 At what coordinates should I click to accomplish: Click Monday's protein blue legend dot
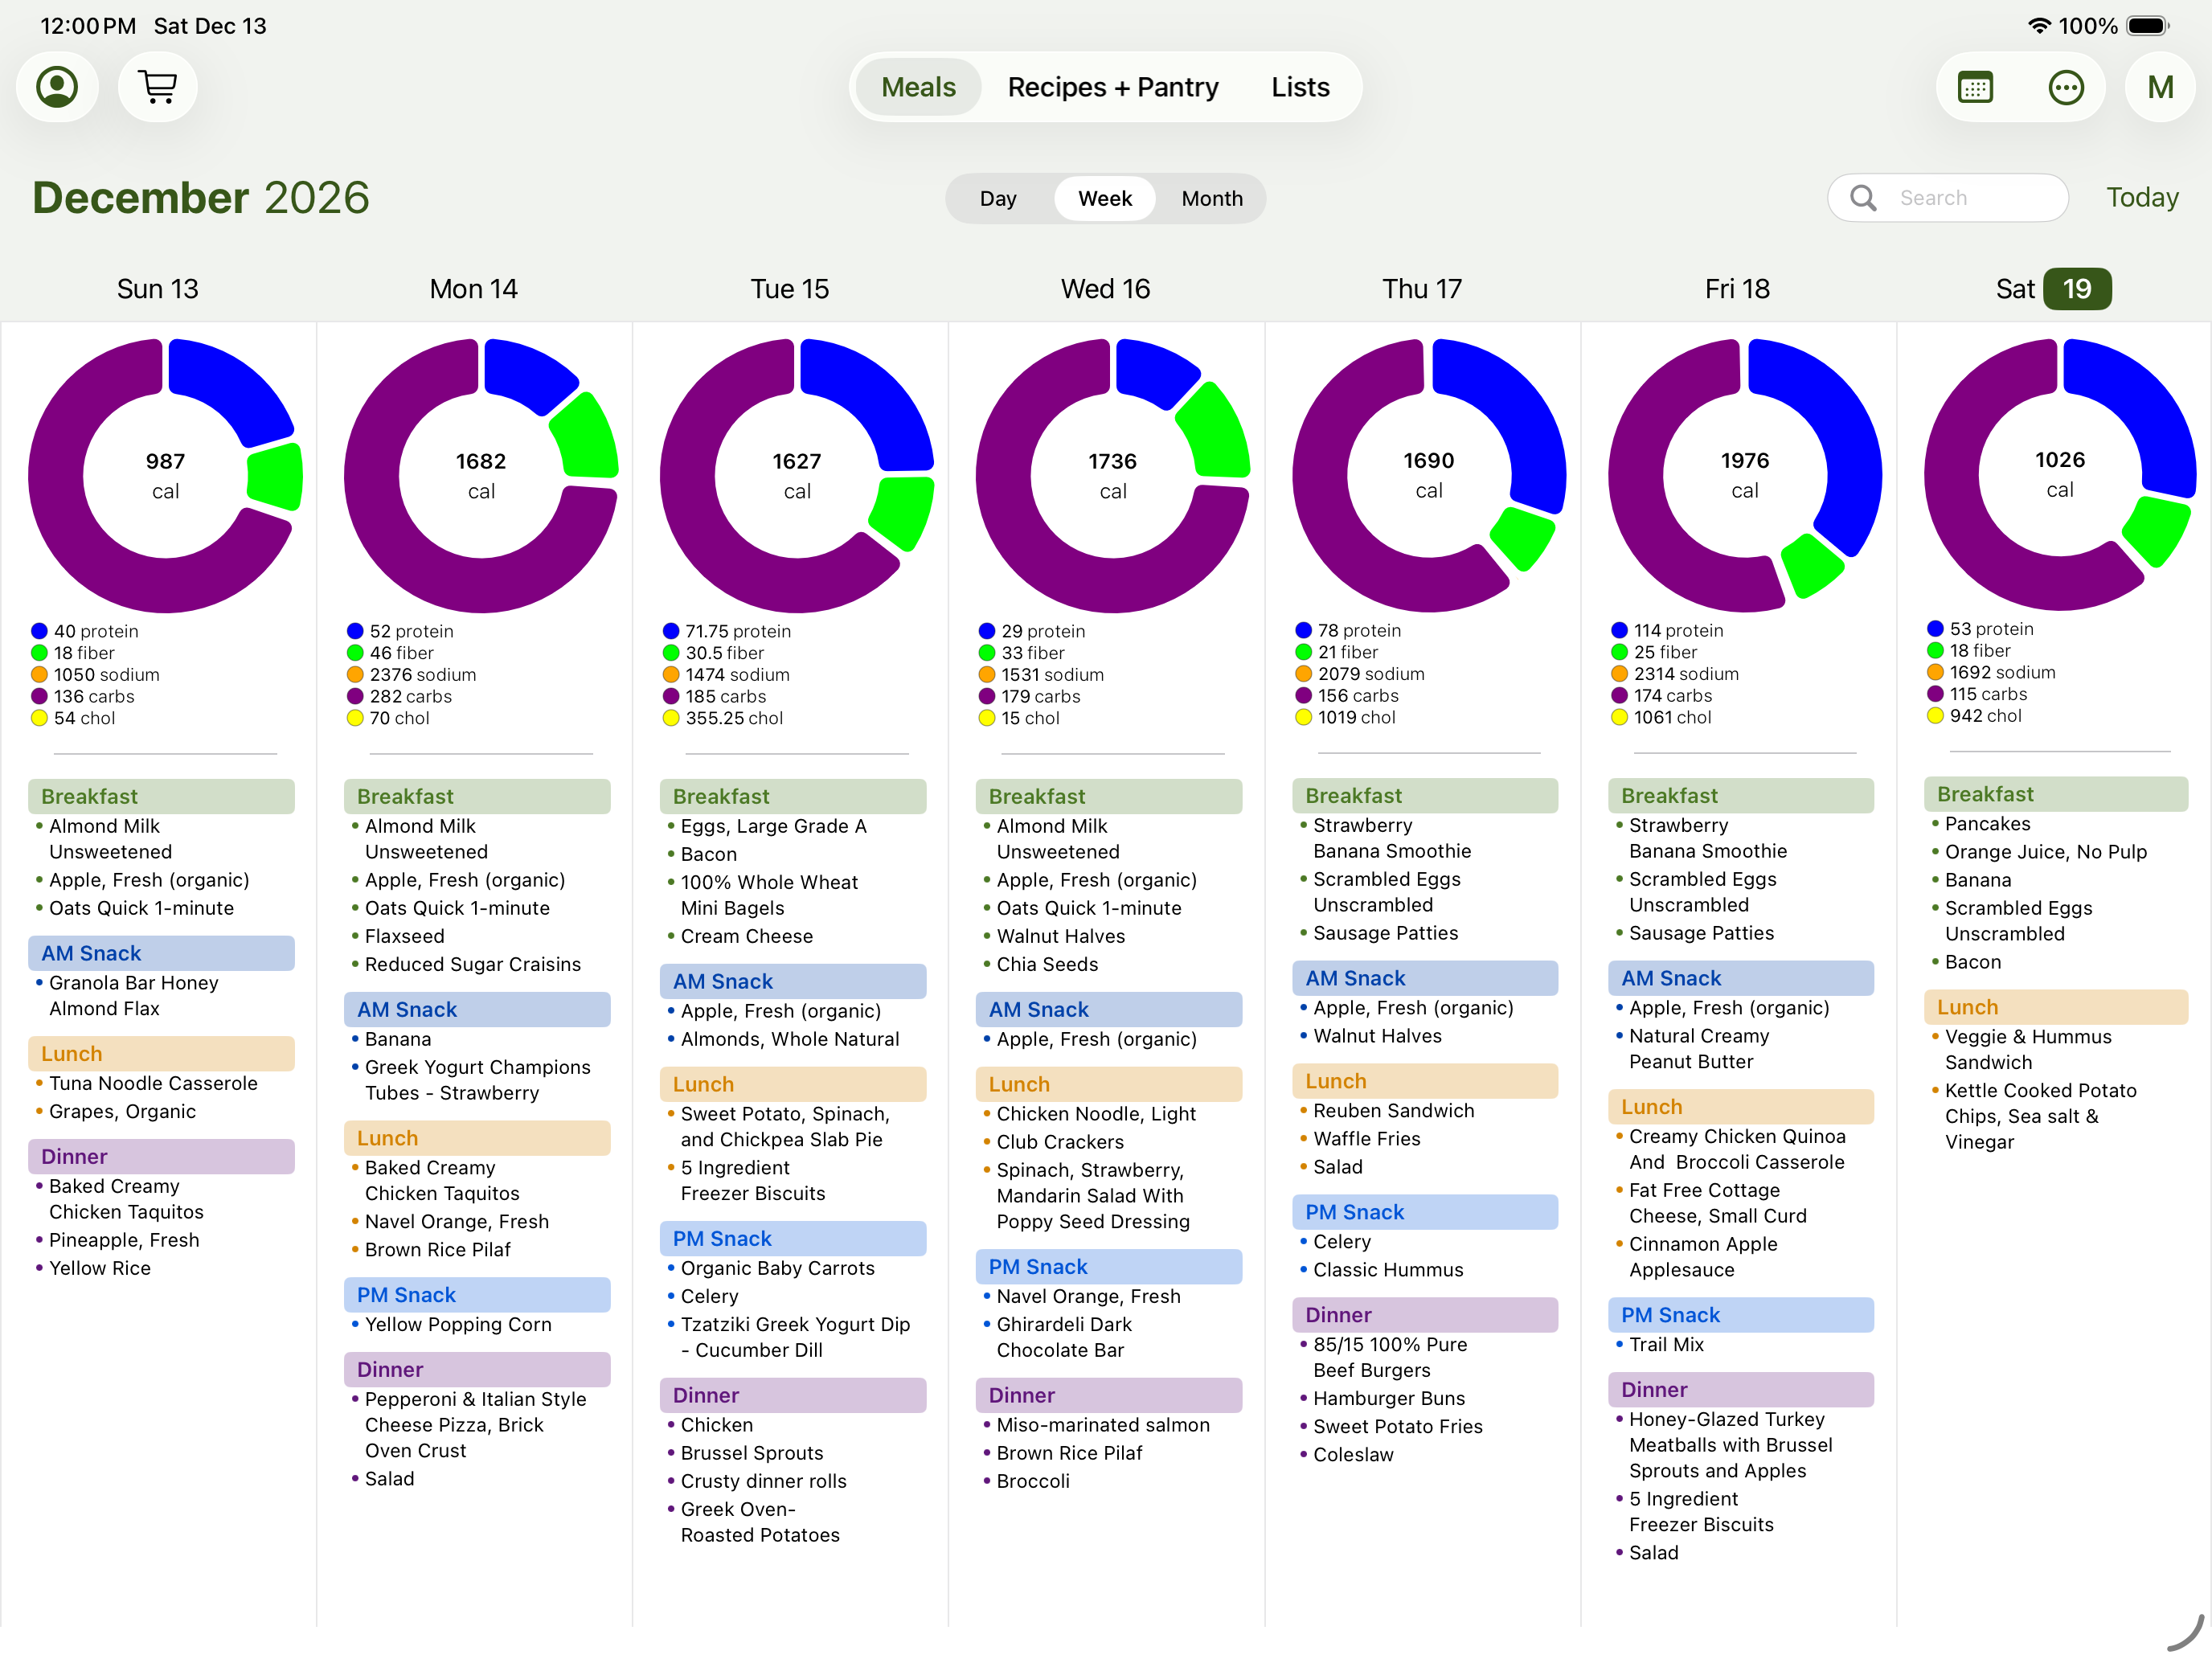pos(355,631)
